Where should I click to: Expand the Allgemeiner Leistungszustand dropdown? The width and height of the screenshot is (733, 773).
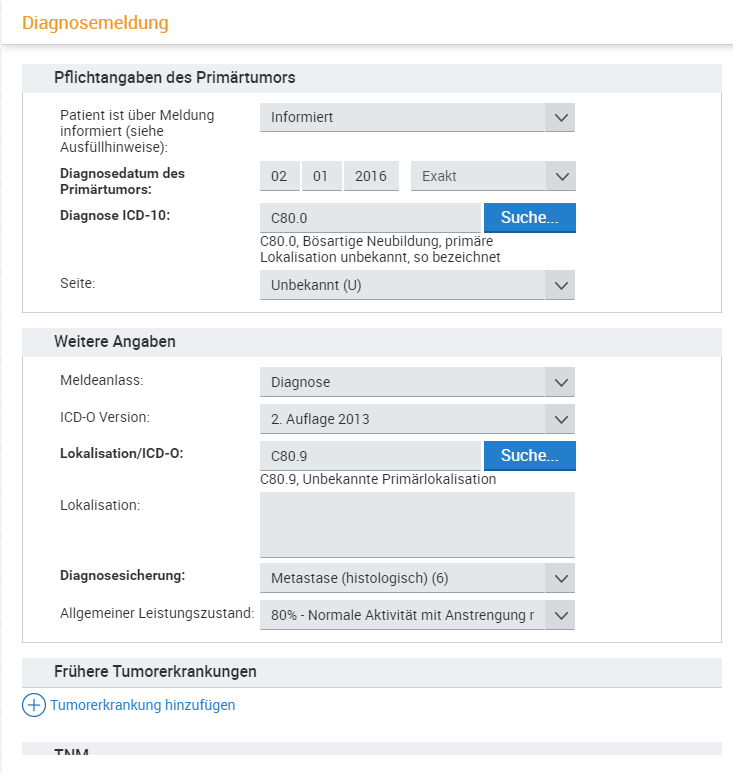point(416,615)
